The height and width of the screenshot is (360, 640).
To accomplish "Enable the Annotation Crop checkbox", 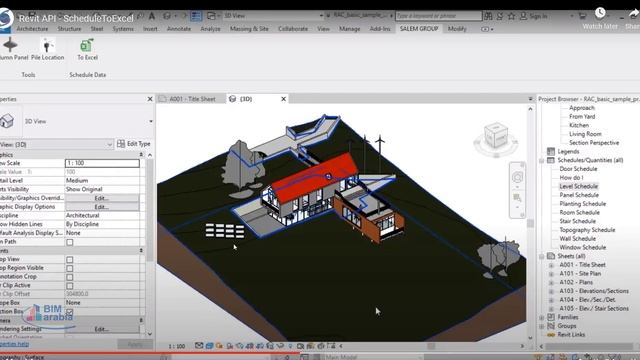I will tap(70, 277).
